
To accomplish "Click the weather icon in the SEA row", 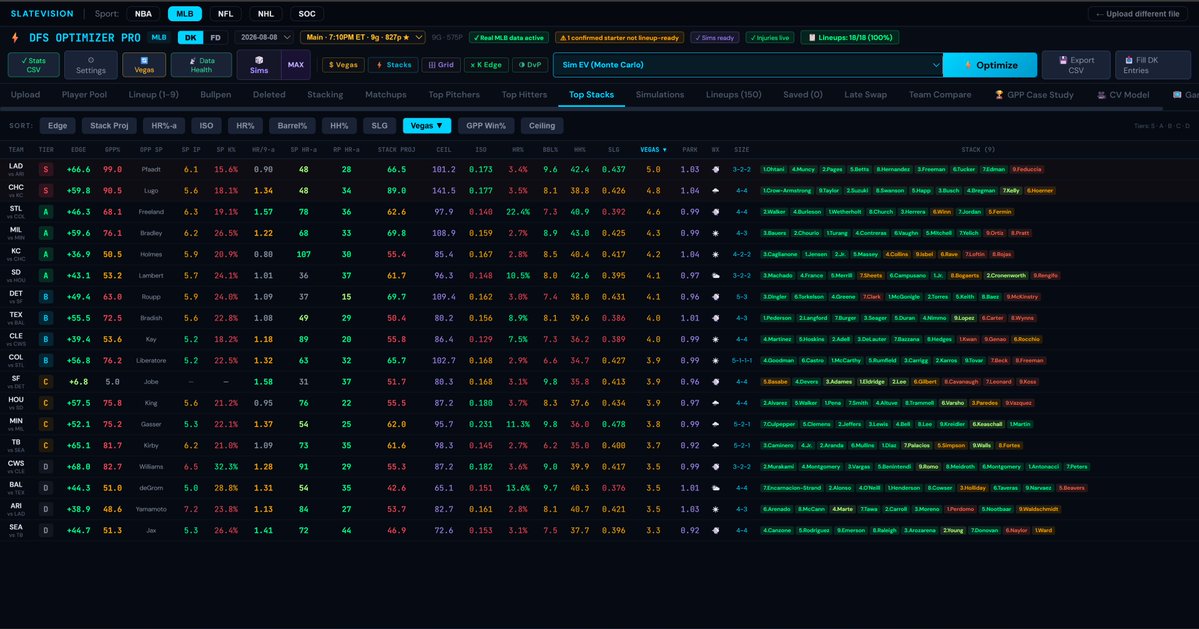I will click(x=716, y=530).
